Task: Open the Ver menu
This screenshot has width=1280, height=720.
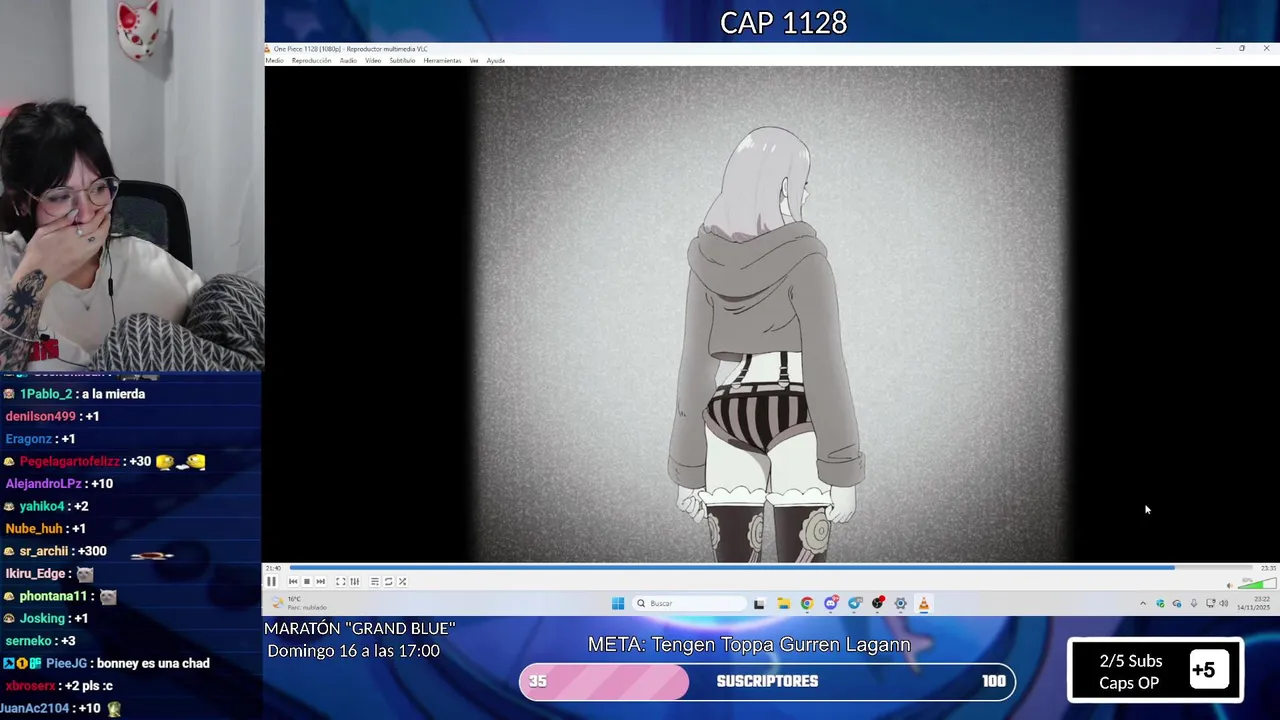Action: coord(474,61)
